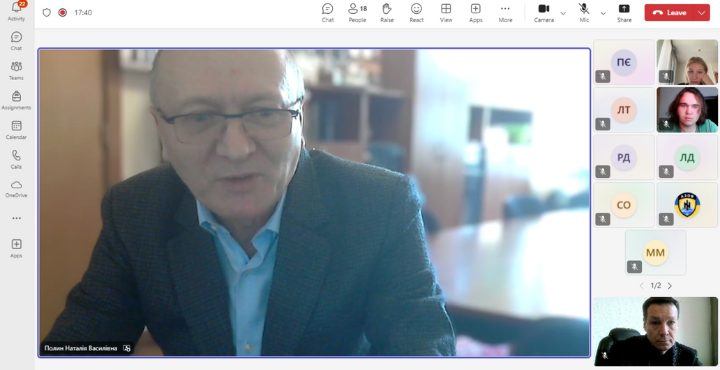This screenshot has height=370, width=720.
Task: Open Chat in the left sidebar
Action: 17,41
